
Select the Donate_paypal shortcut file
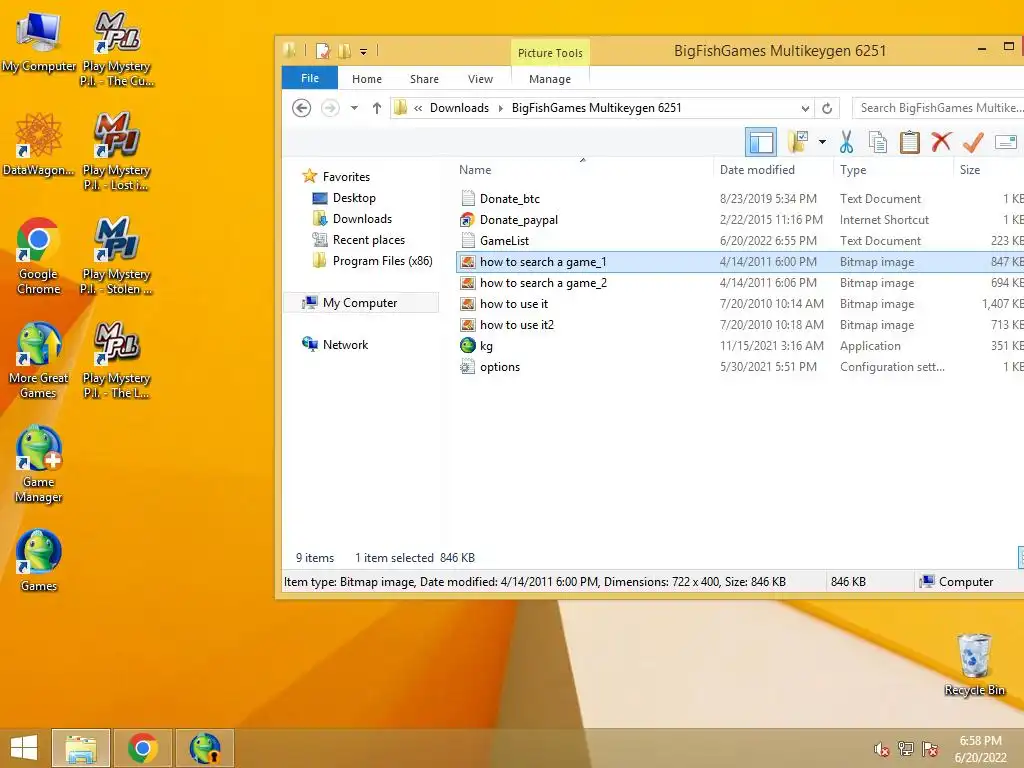[519, 219]
